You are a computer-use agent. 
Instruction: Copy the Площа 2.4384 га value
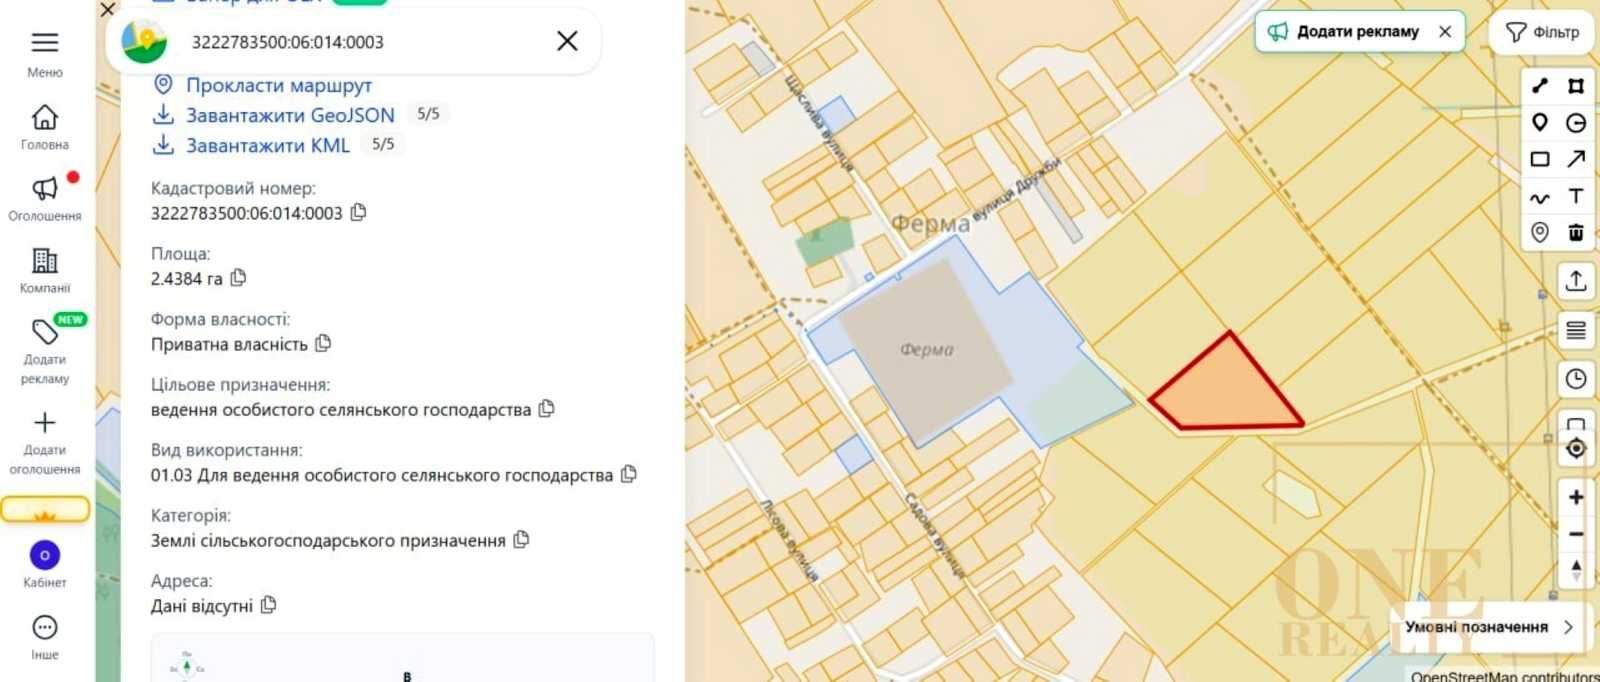coord(238,278)
